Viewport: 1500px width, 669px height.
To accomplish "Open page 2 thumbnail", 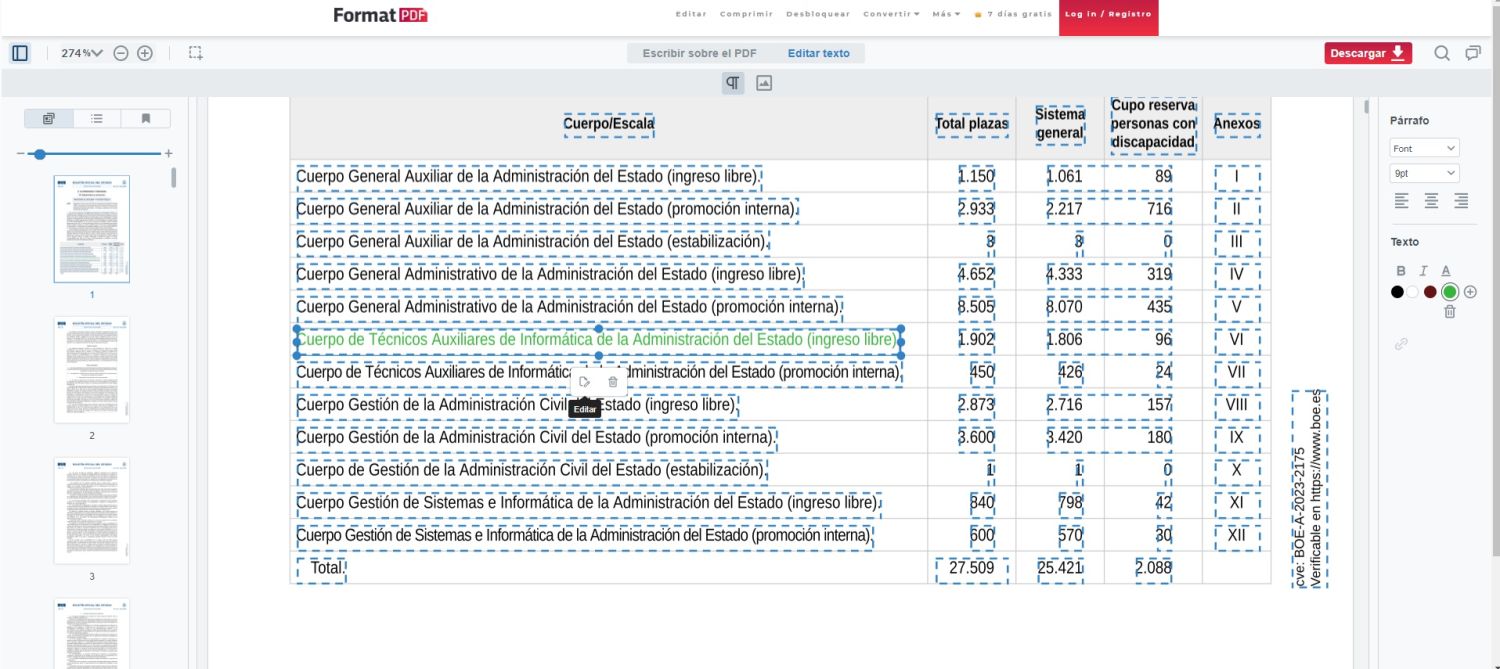I will click(91, 370).
